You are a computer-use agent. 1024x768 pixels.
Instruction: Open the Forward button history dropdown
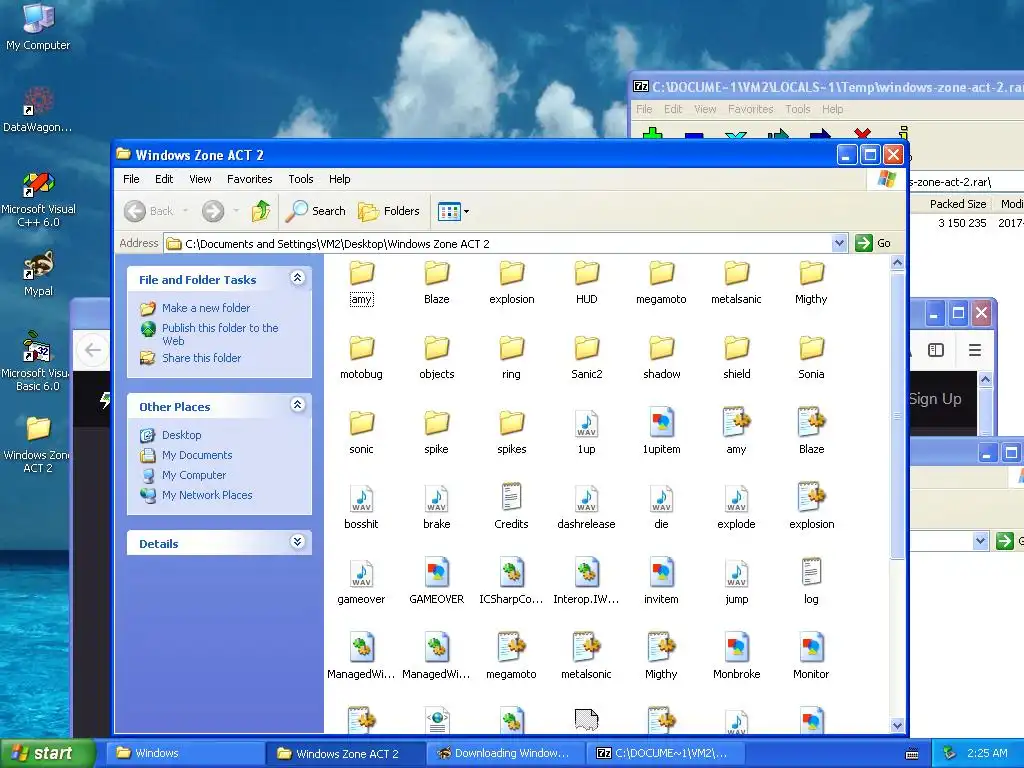coord(236,211)
